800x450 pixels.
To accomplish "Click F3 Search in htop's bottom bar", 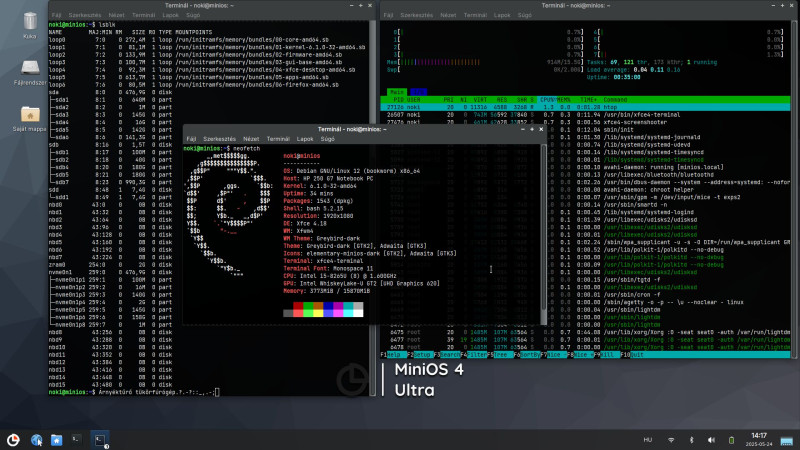I will coord(447,355).
